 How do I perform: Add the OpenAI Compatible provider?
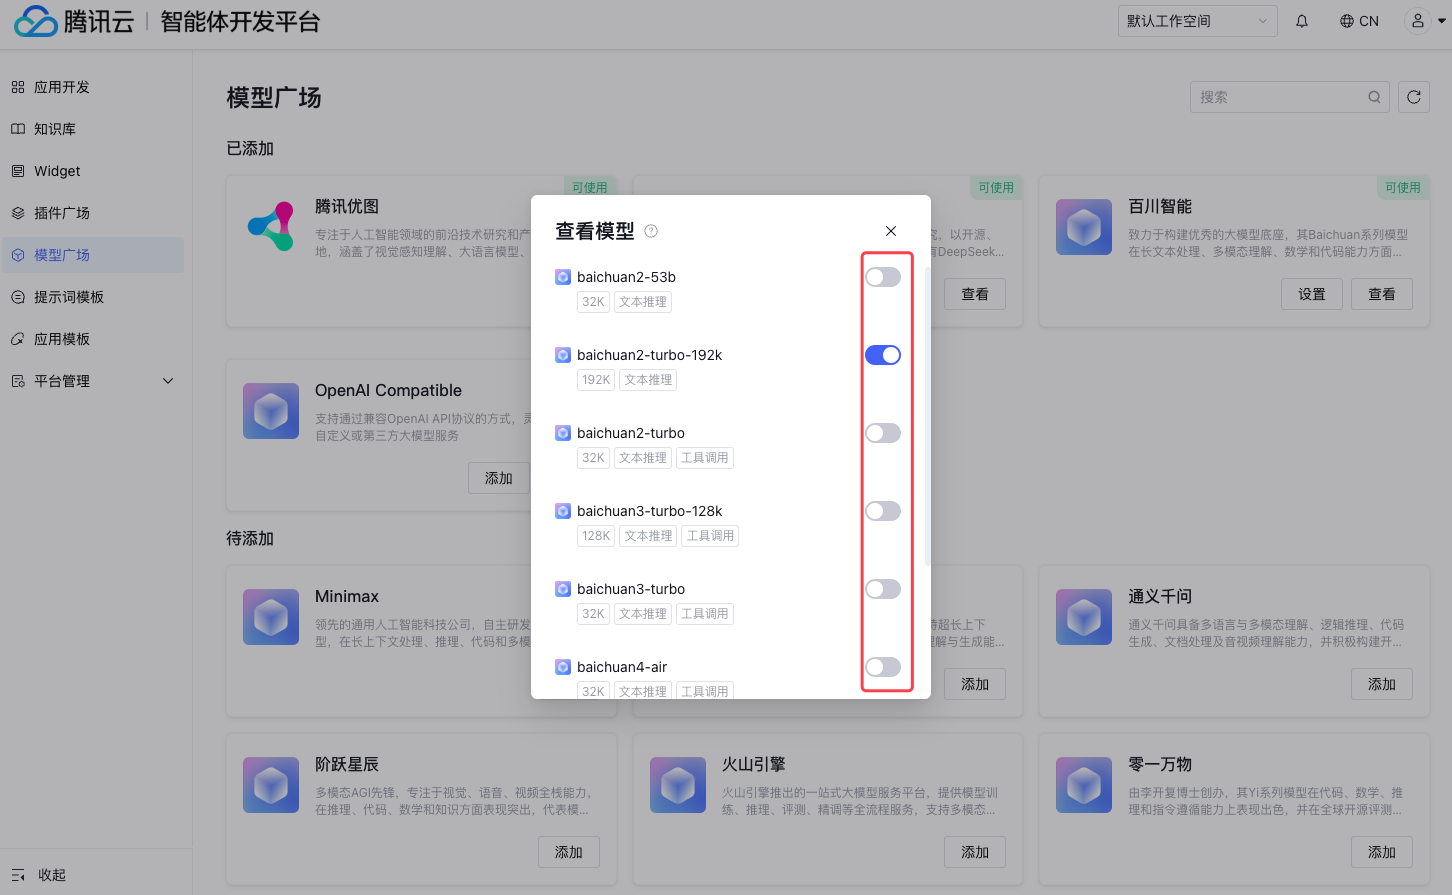point(499,478)
